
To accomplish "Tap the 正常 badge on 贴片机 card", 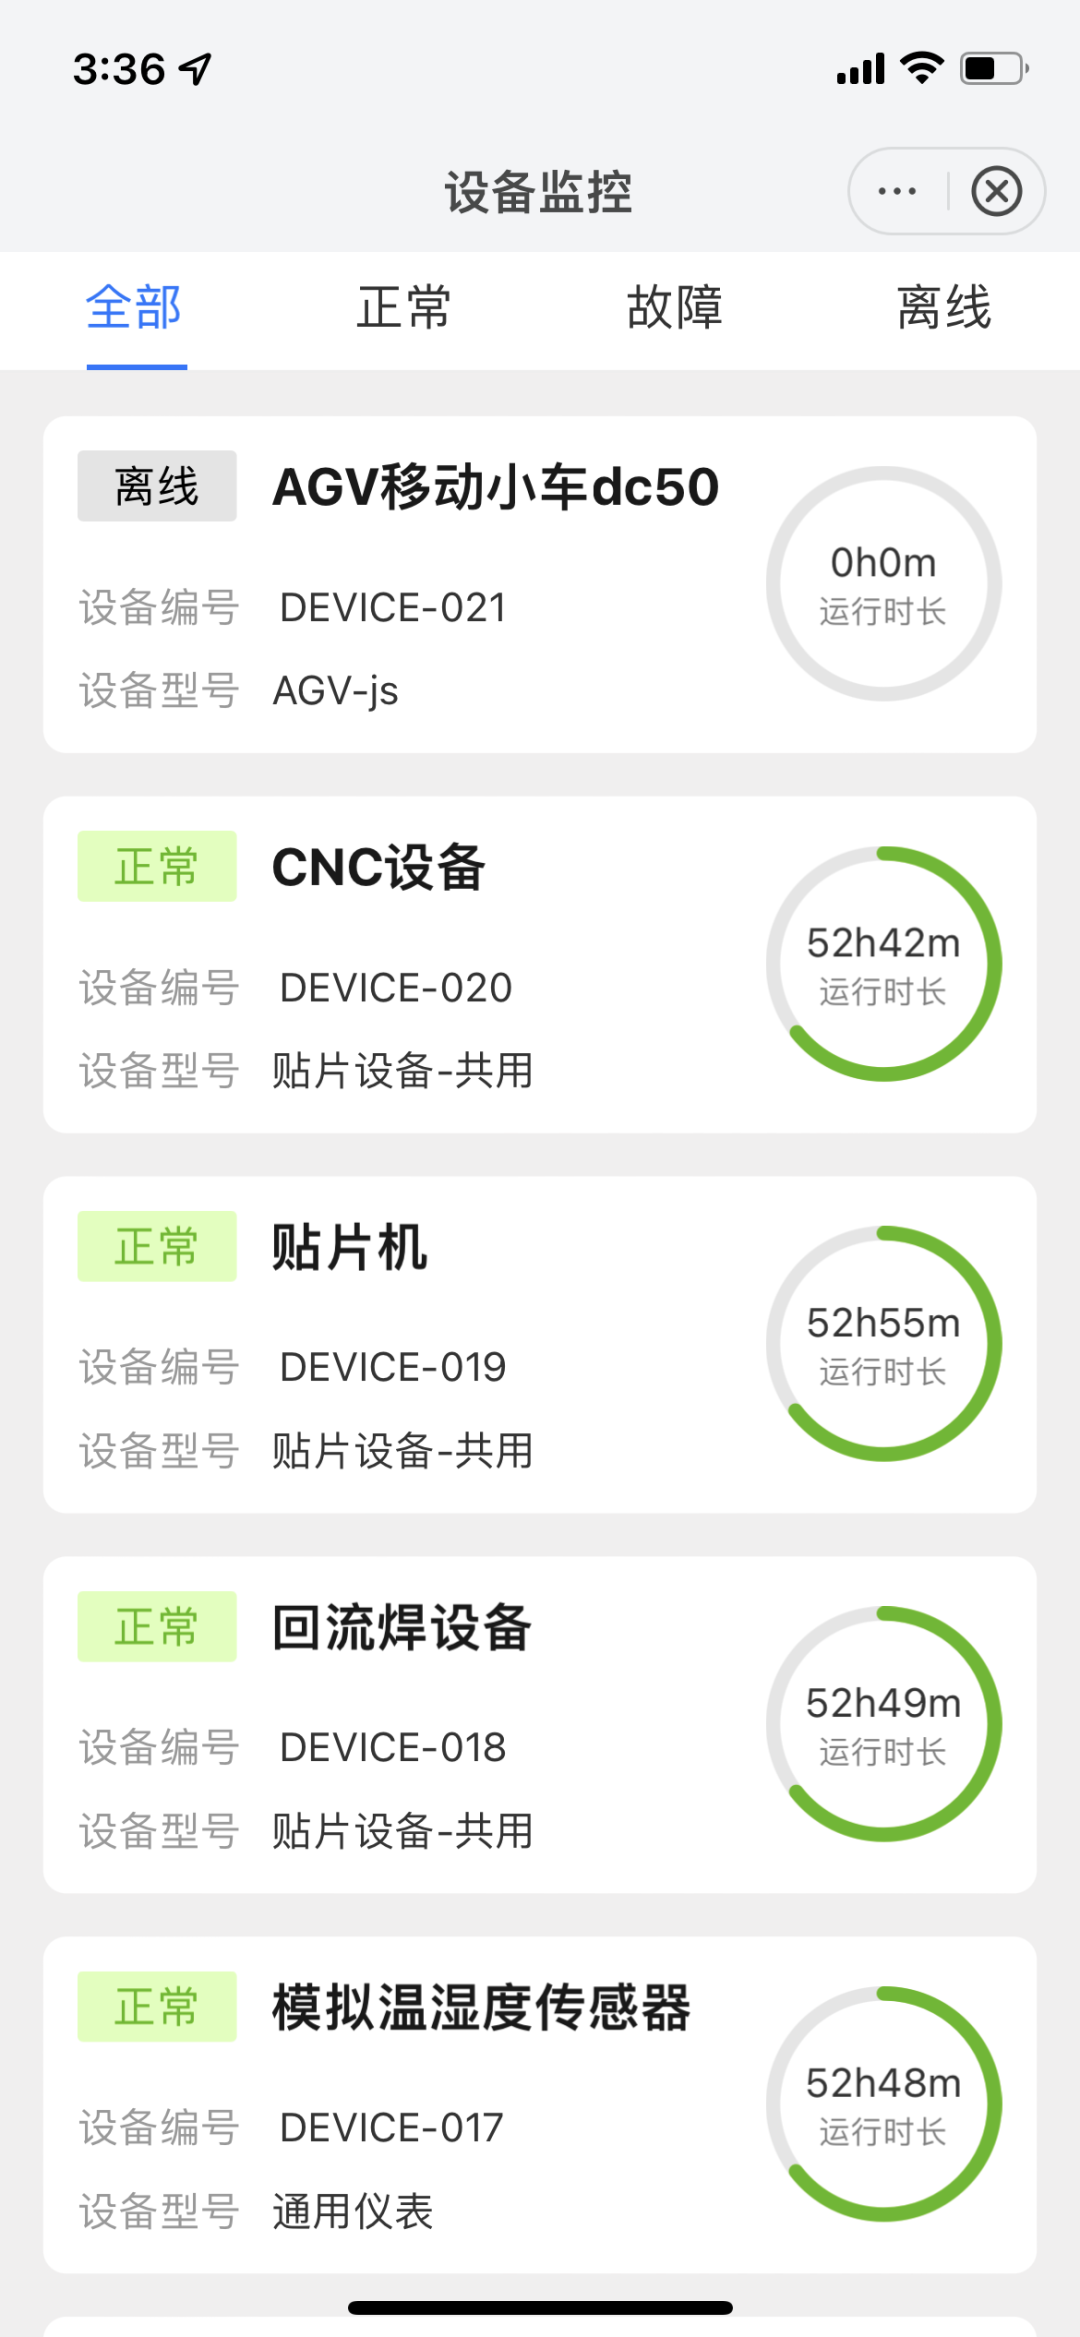I will click(x=157, y=1246).
